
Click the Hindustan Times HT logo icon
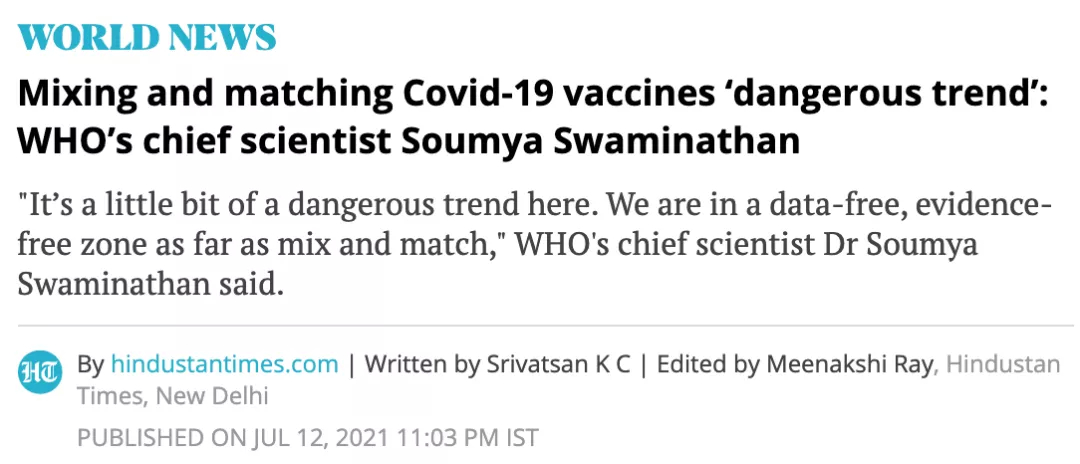[x=40, y=372]
